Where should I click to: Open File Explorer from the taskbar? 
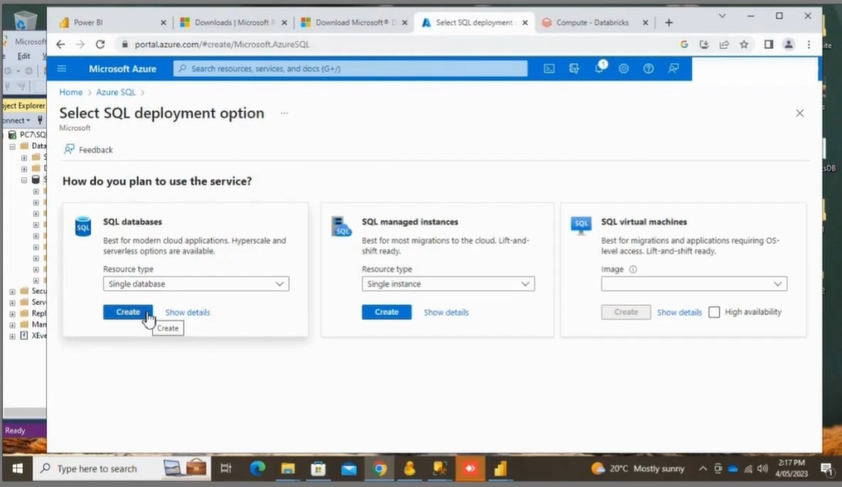pos(288,469)
